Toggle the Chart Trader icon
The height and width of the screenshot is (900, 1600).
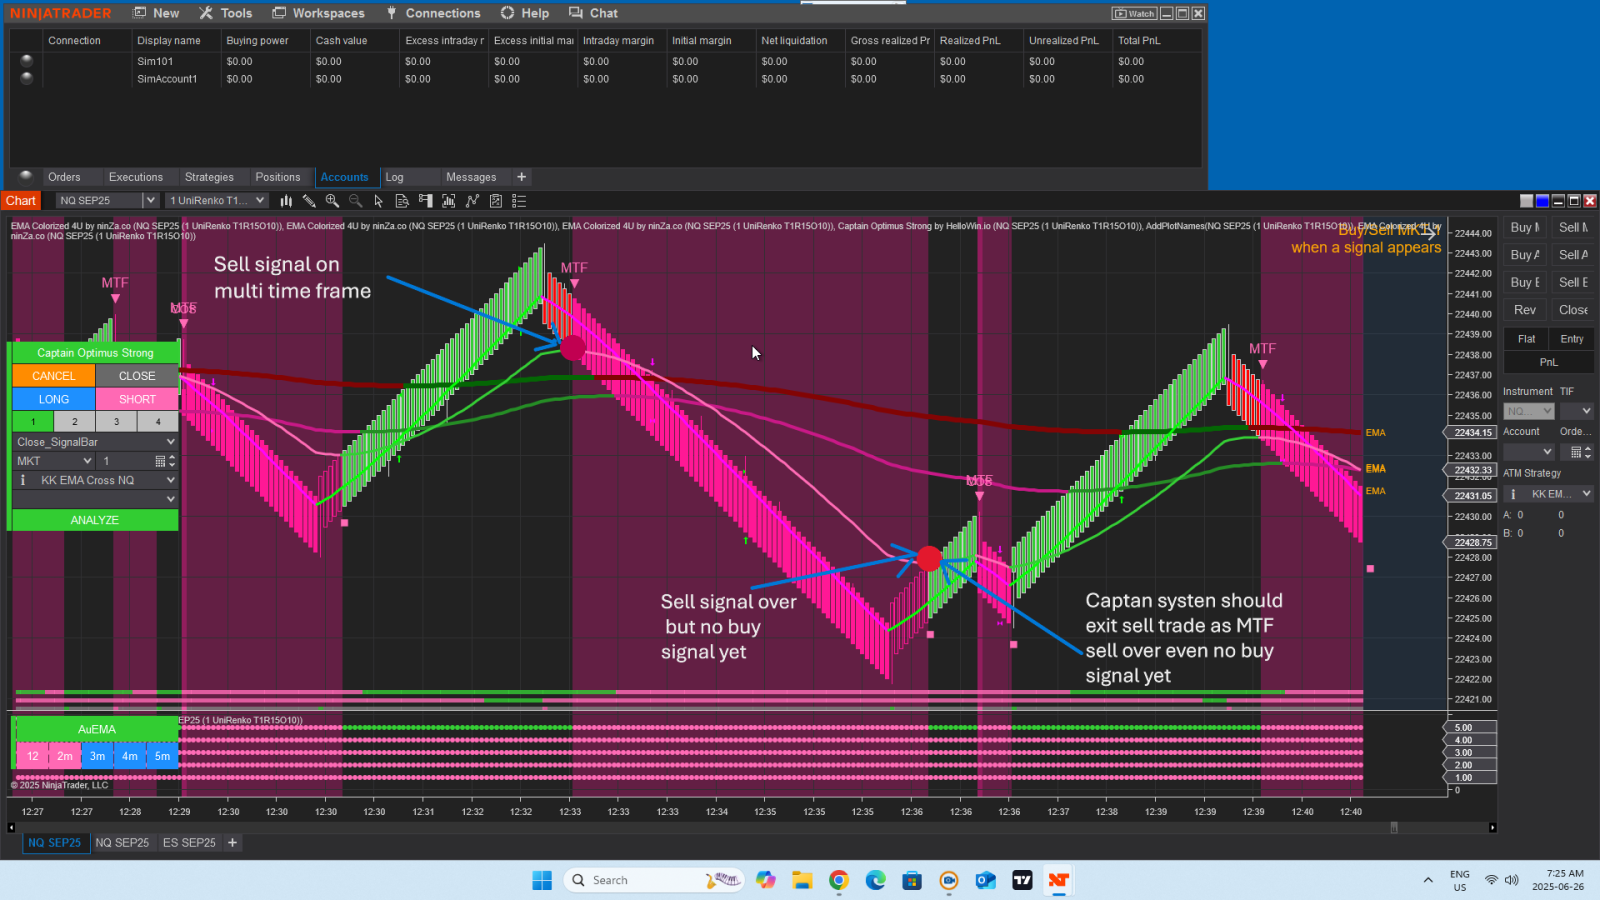(x=425, y=201)
